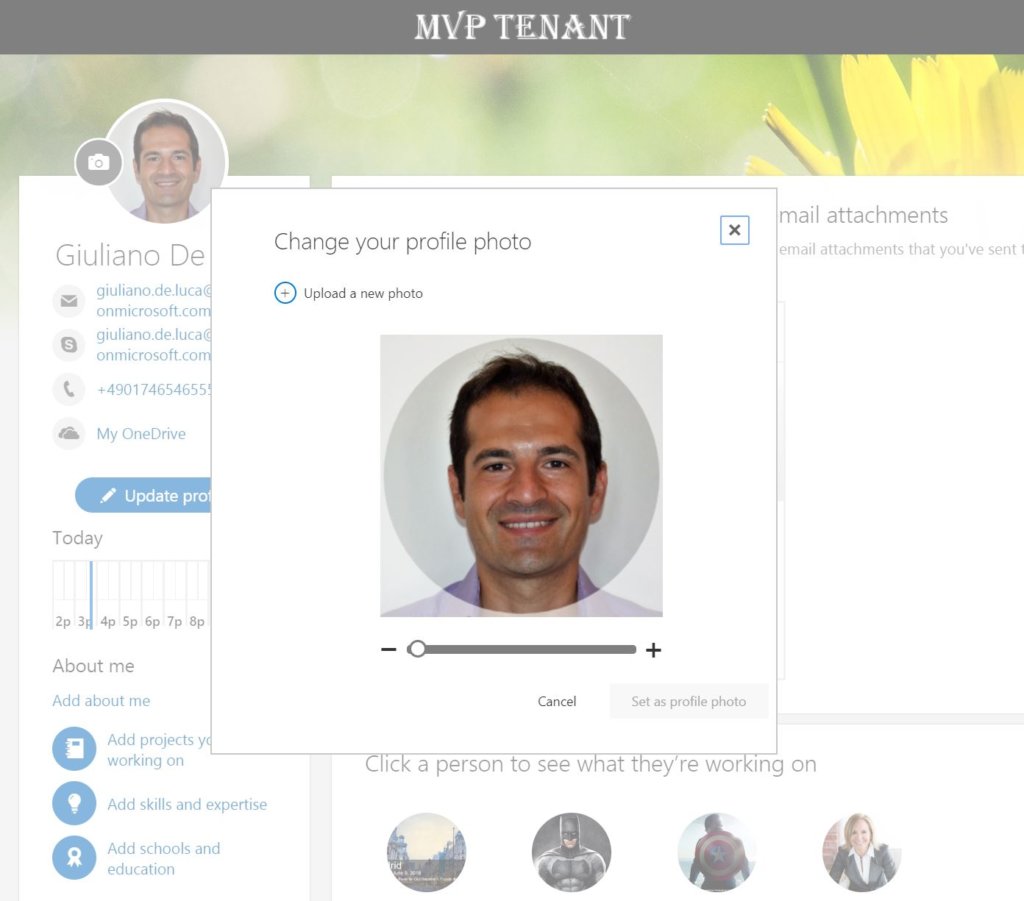Image resolution: width=1024 pixels, height=901 pixels.
Task: Select the Batman profile thumbnail
Action: [x=571, y=852]
